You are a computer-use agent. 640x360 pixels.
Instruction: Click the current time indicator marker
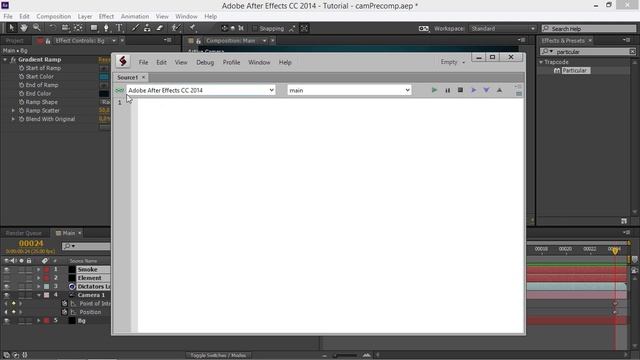615,251
